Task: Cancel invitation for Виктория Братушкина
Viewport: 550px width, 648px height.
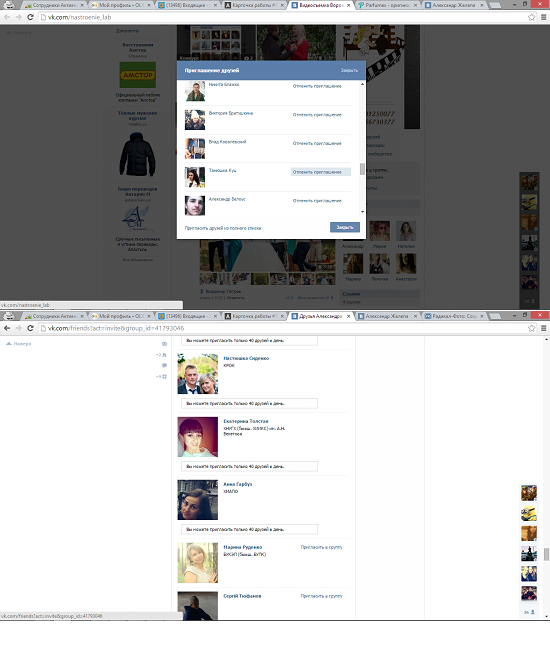Action: click(x=317, y=115)
